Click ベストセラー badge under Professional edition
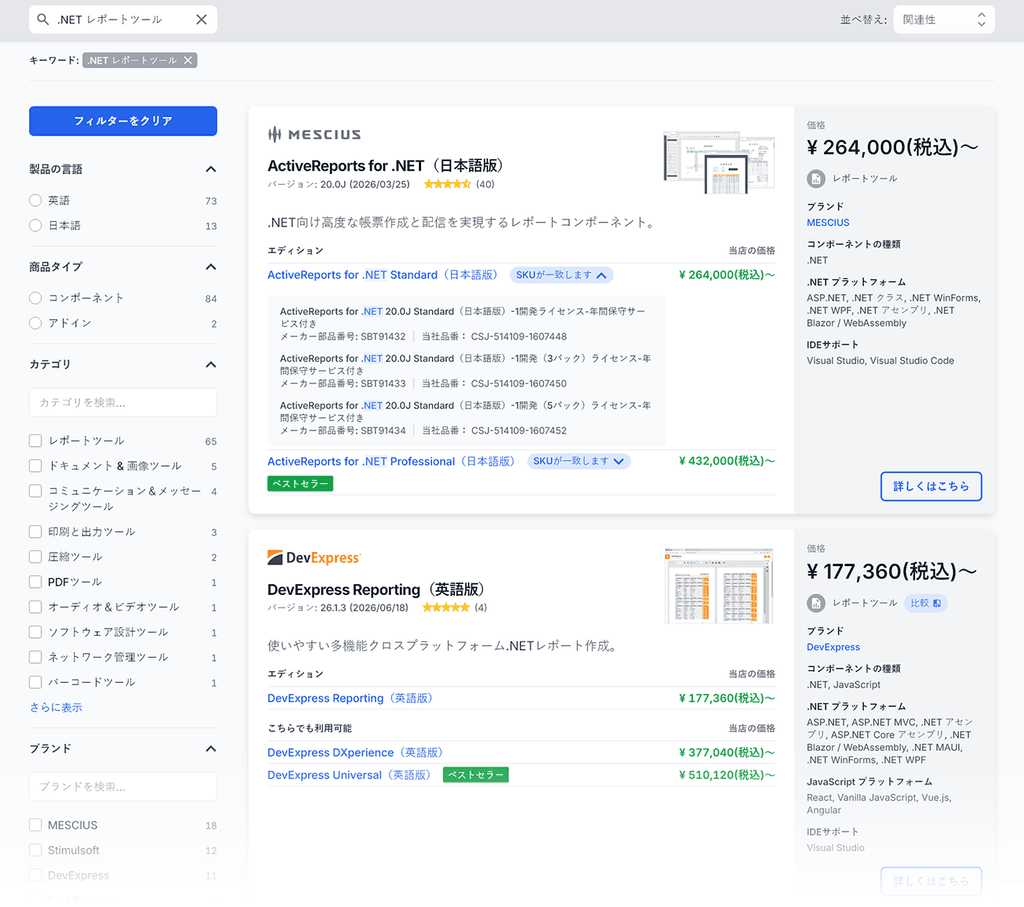This screenshot has height=907, width=1024. tap(300, 483)
